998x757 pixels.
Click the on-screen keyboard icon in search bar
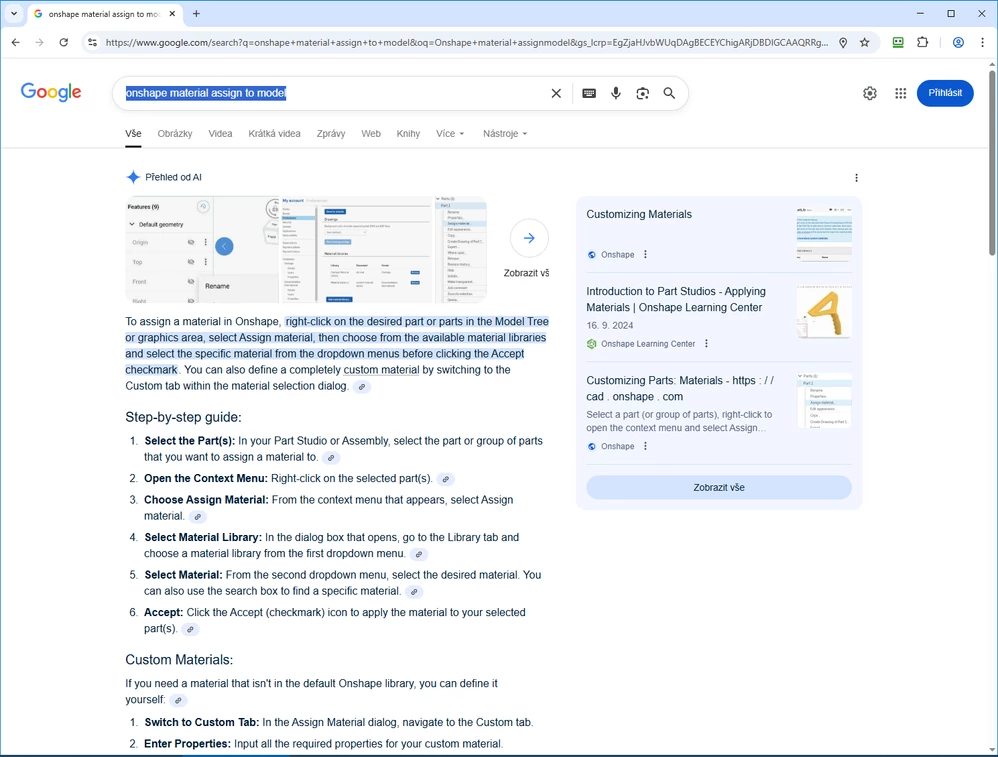click(x=589, y=93)
